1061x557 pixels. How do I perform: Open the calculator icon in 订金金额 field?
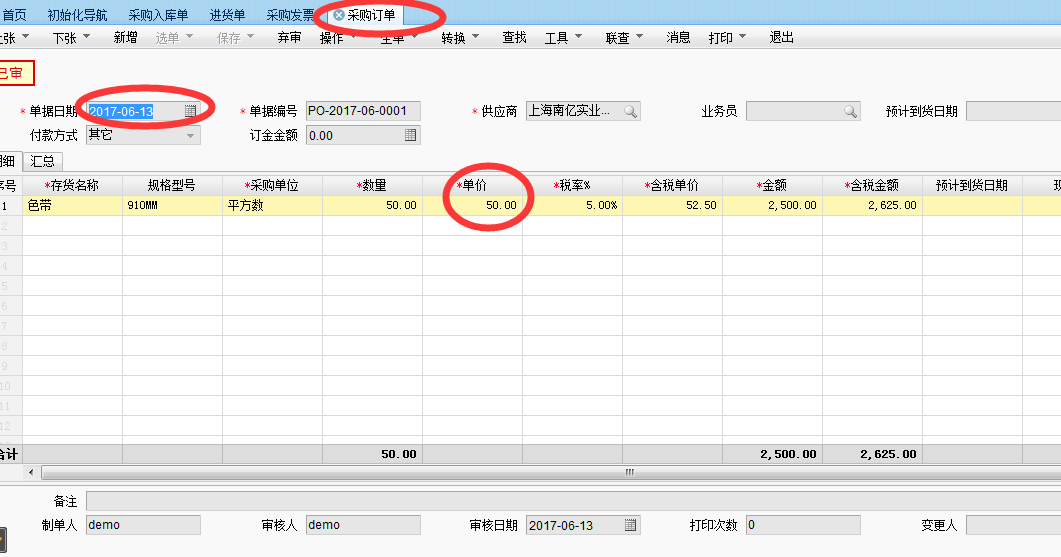pos(410,135)
